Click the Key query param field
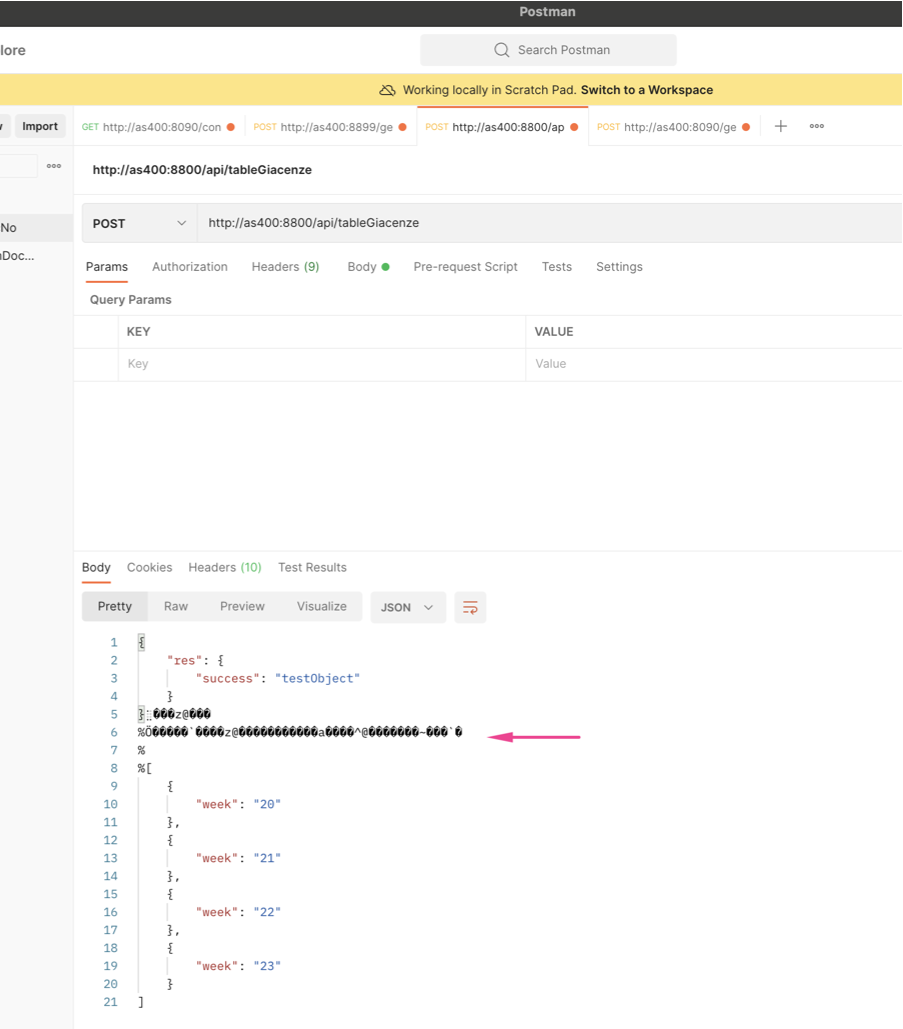 click(x=320, y=364)
